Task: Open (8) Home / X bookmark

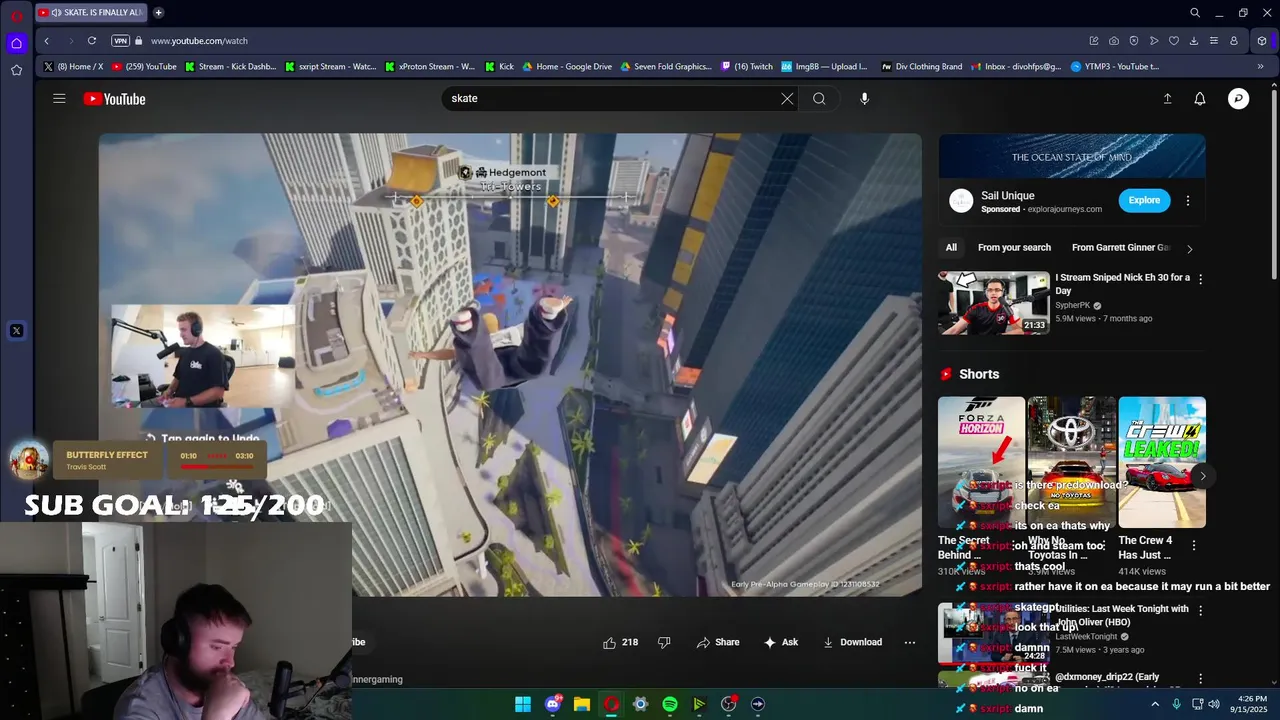Action: (x=73, y=67)
